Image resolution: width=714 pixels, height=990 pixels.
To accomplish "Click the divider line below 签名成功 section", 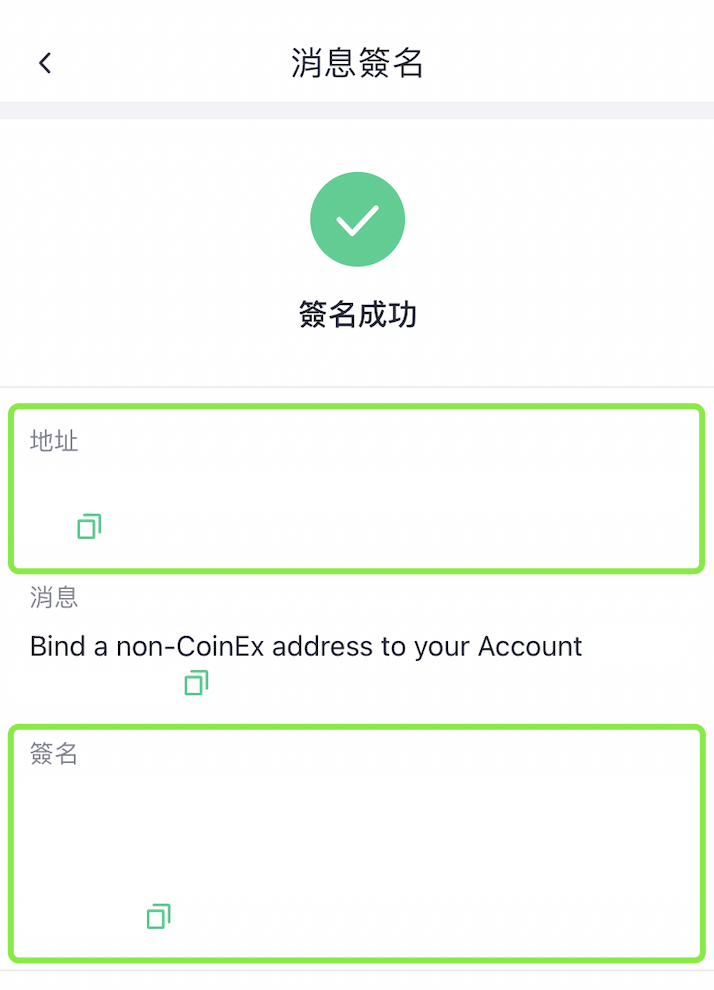I will coord(357,386).
